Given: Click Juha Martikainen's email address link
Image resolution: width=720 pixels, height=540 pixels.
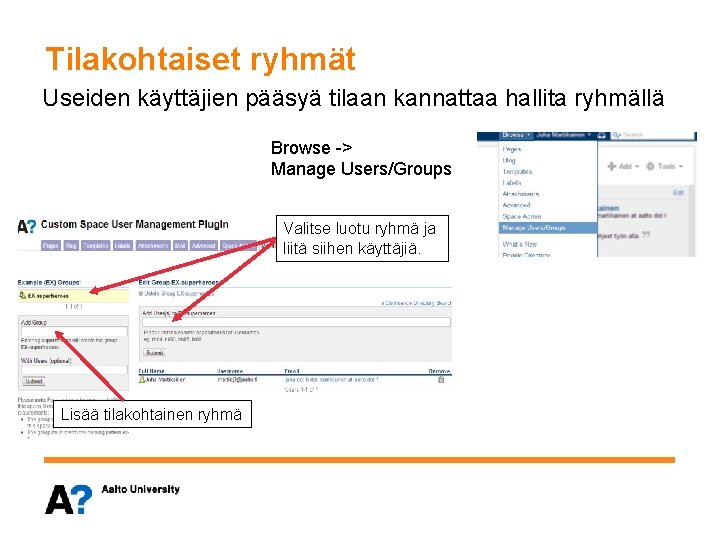Looking at the screenshot, I should click(332, 380).
